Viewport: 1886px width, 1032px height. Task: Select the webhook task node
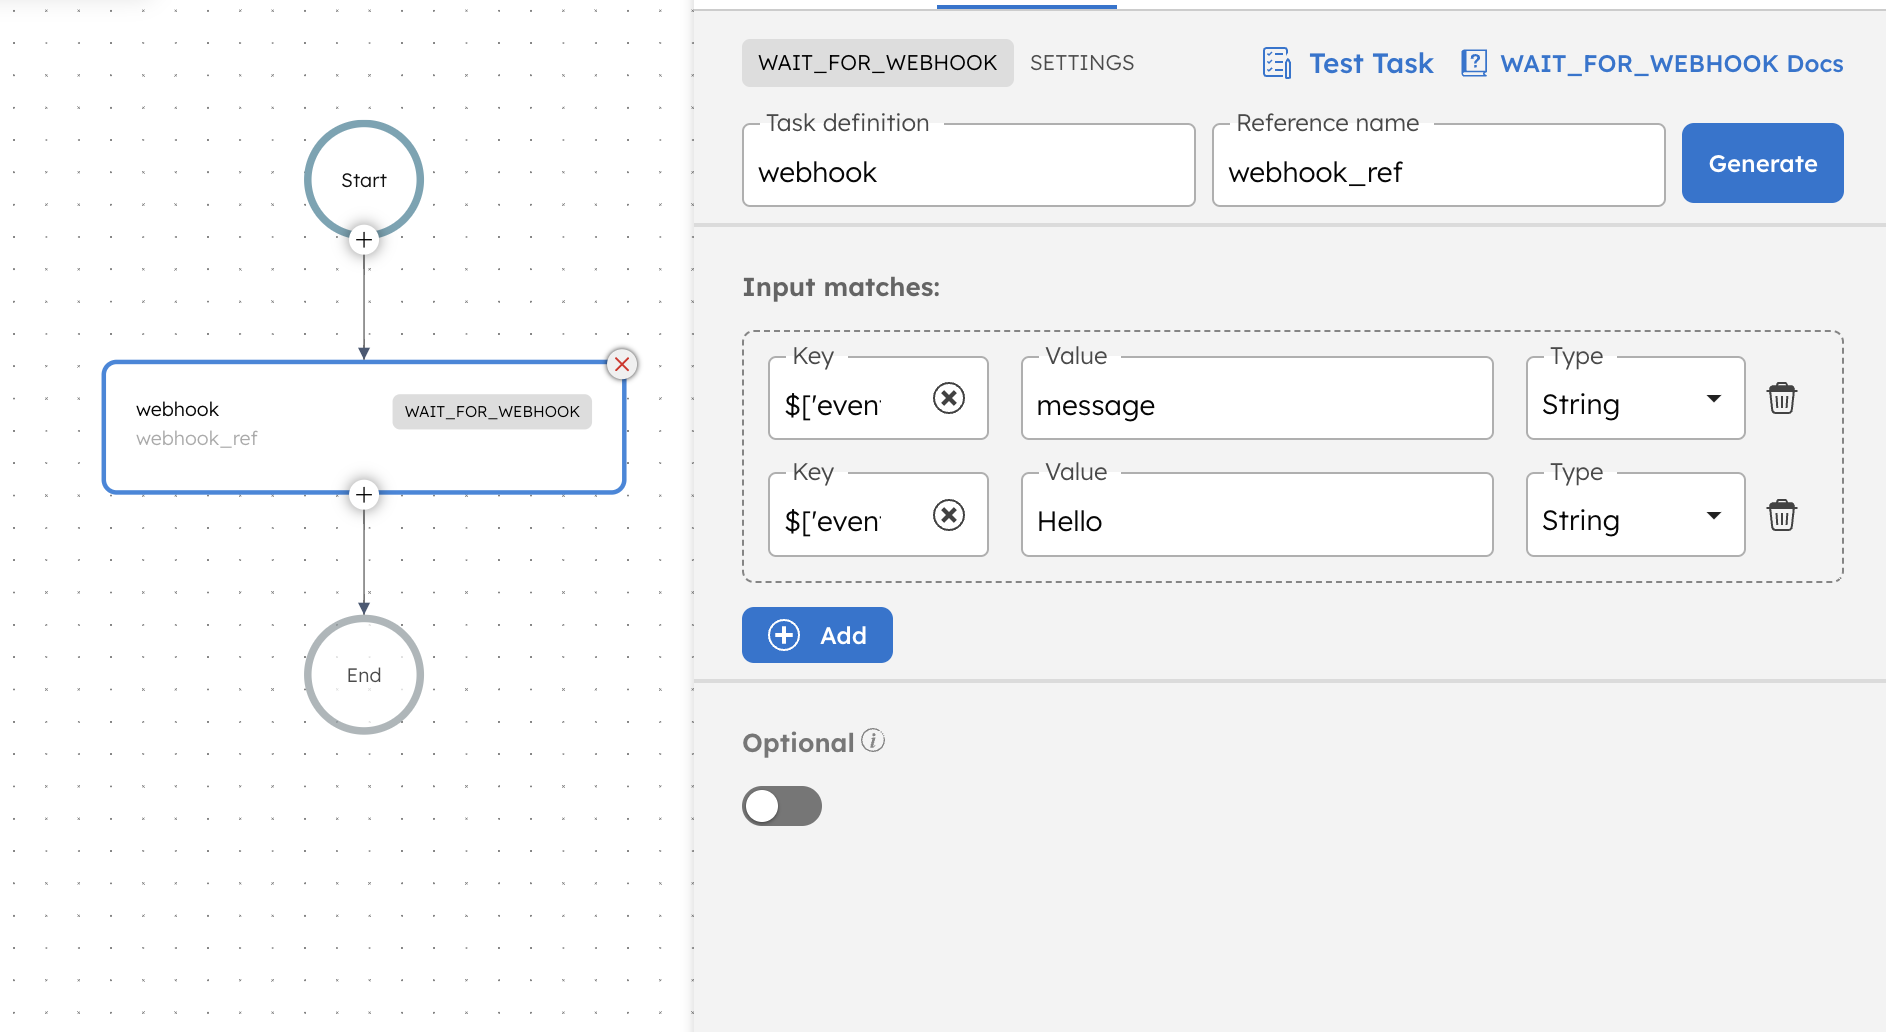click(x=364, y=427)
